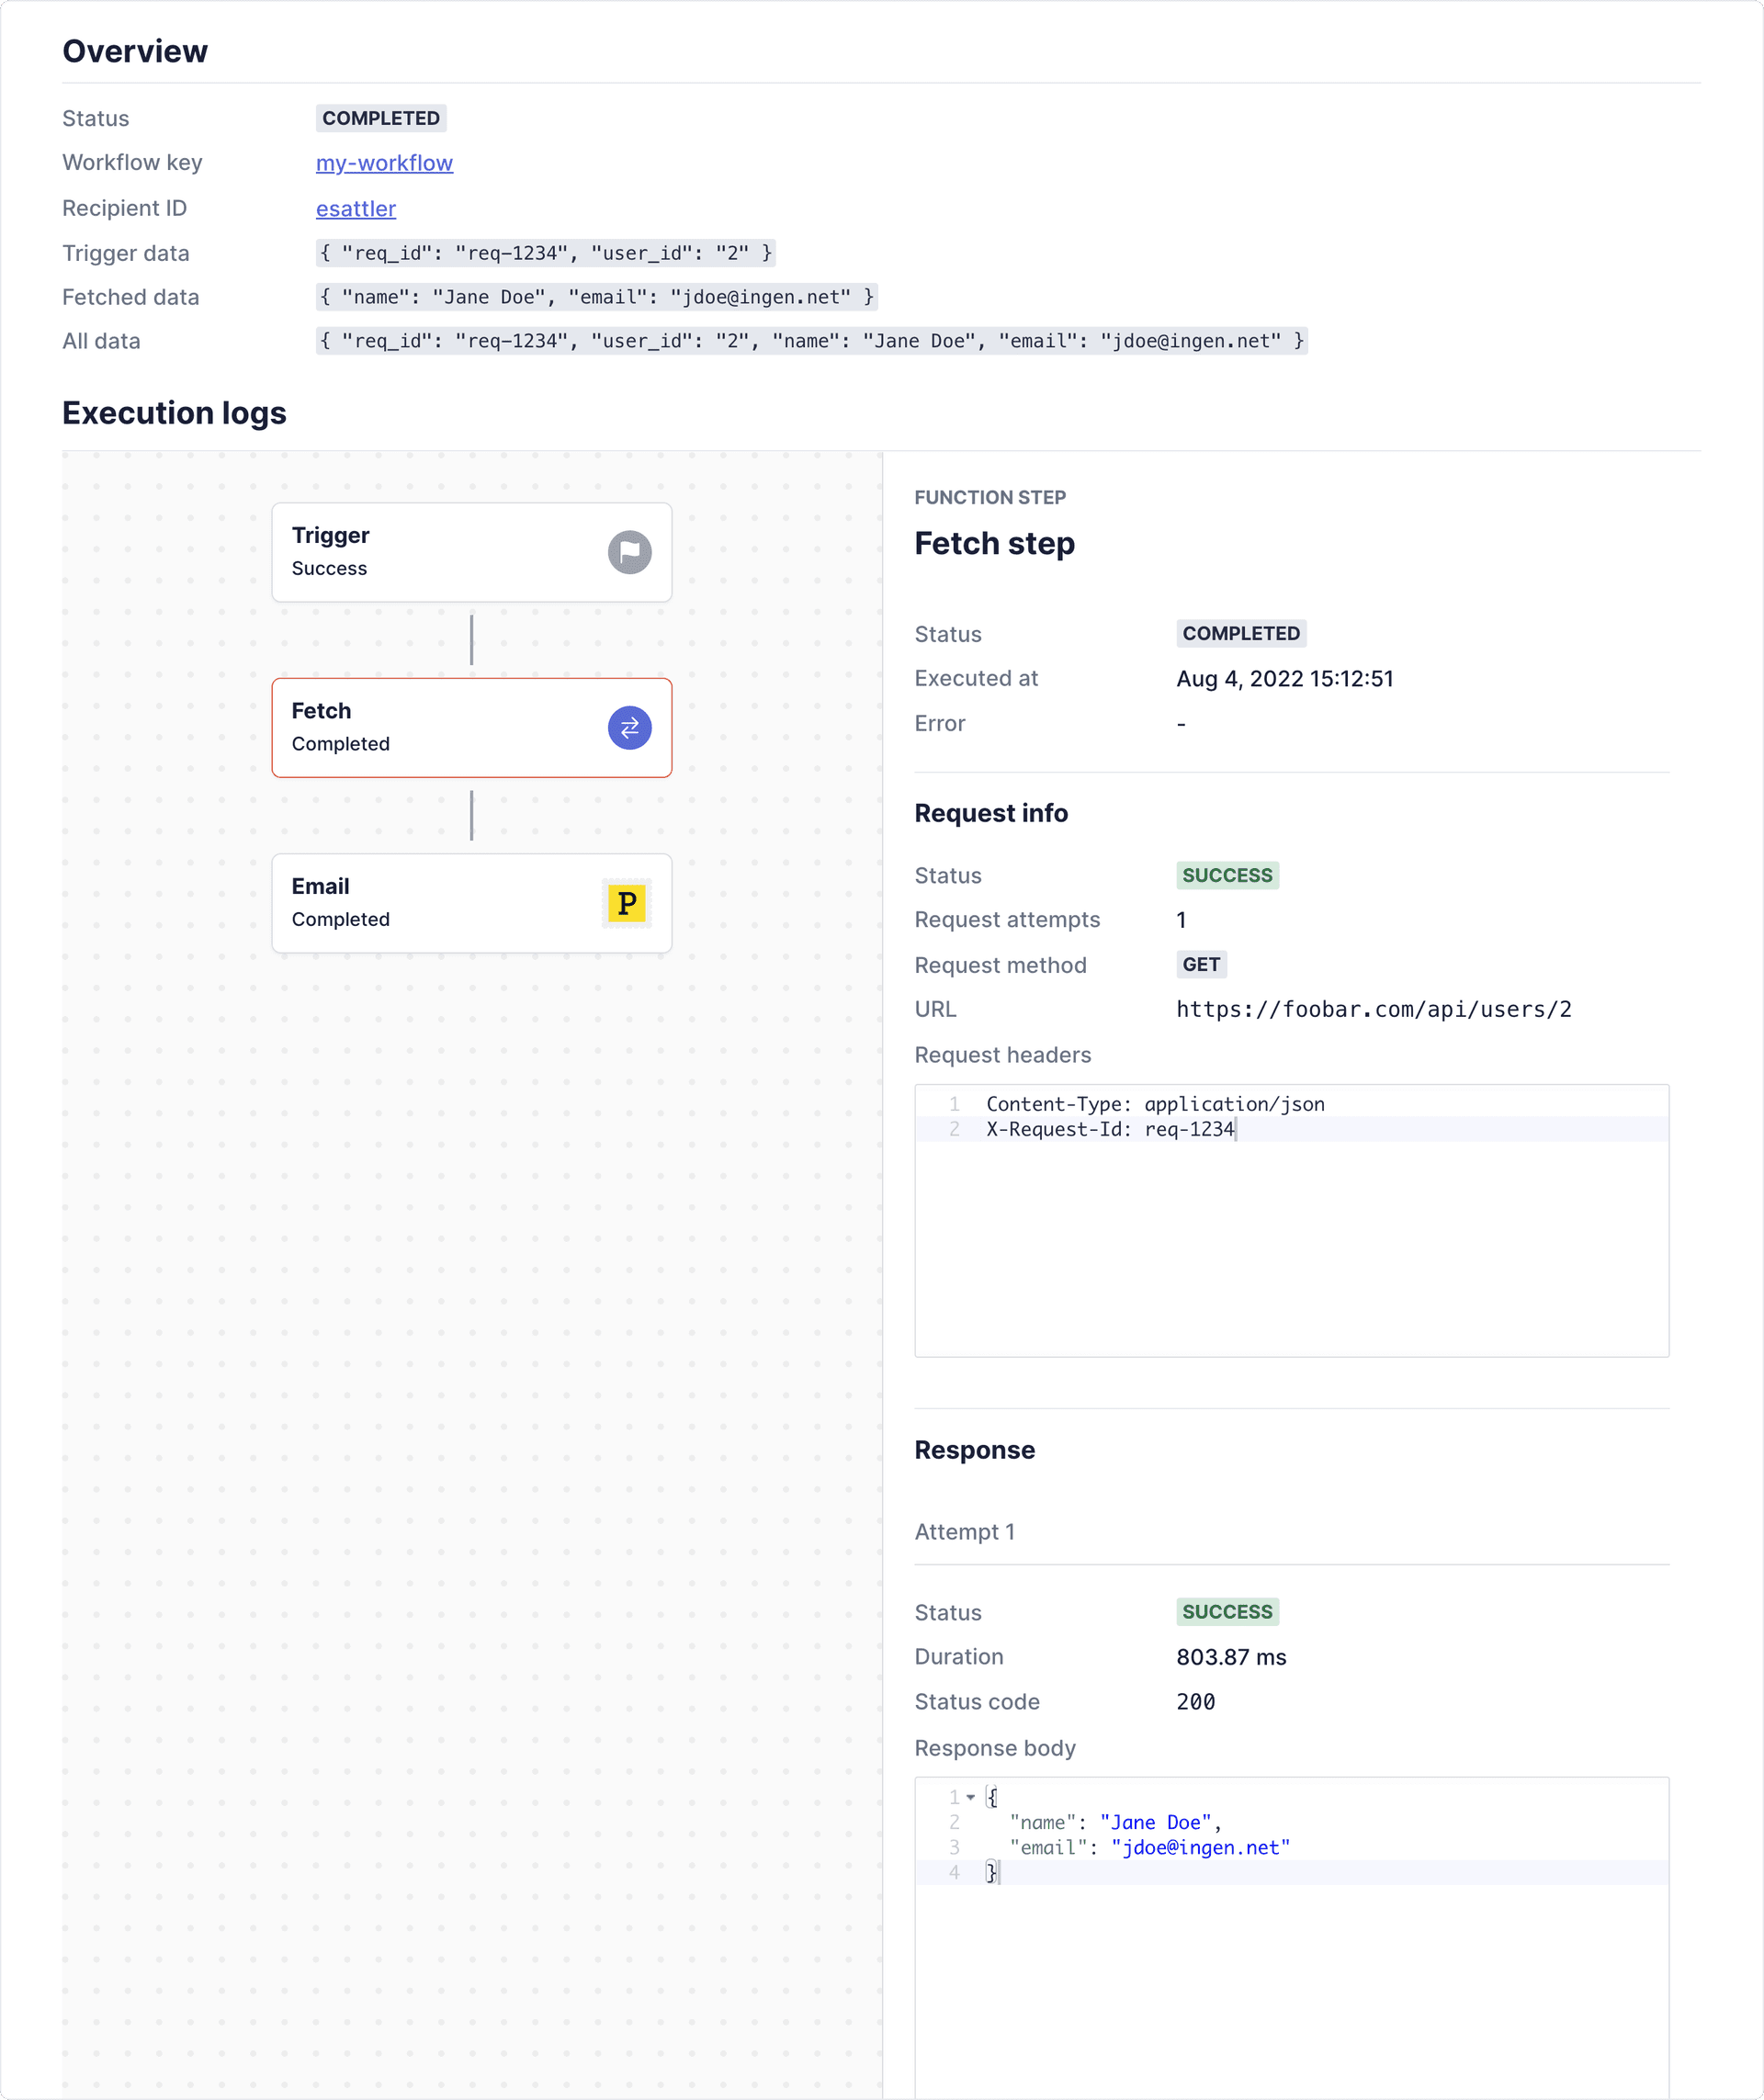Click the Execution logs heading
Image resolution: width=1764 pixels, height=2100 pixels.
174,413
